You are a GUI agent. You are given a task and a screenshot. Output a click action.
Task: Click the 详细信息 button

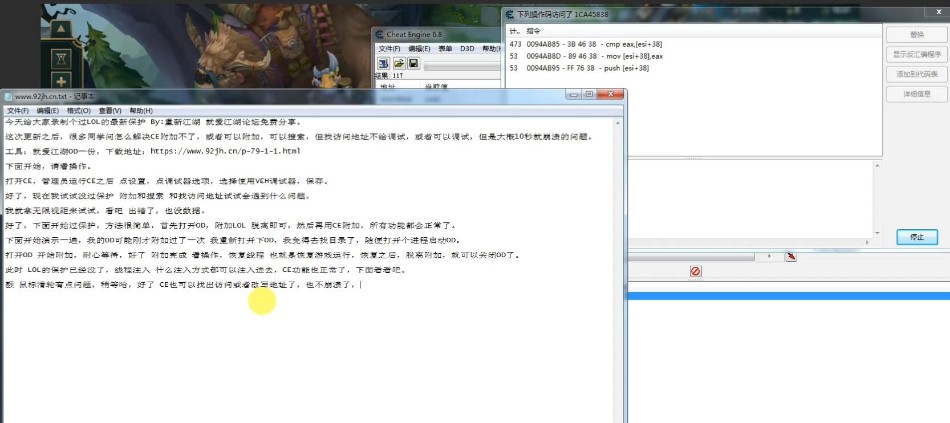click(x=917, y=94)
